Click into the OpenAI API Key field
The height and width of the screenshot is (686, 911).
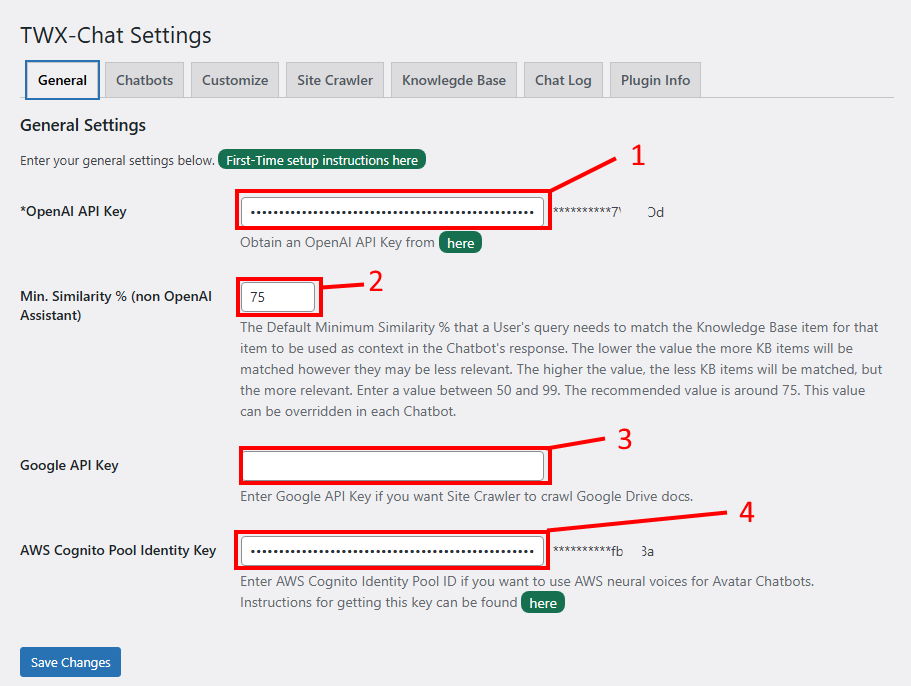pyautogui.click(x=392, y=212)
